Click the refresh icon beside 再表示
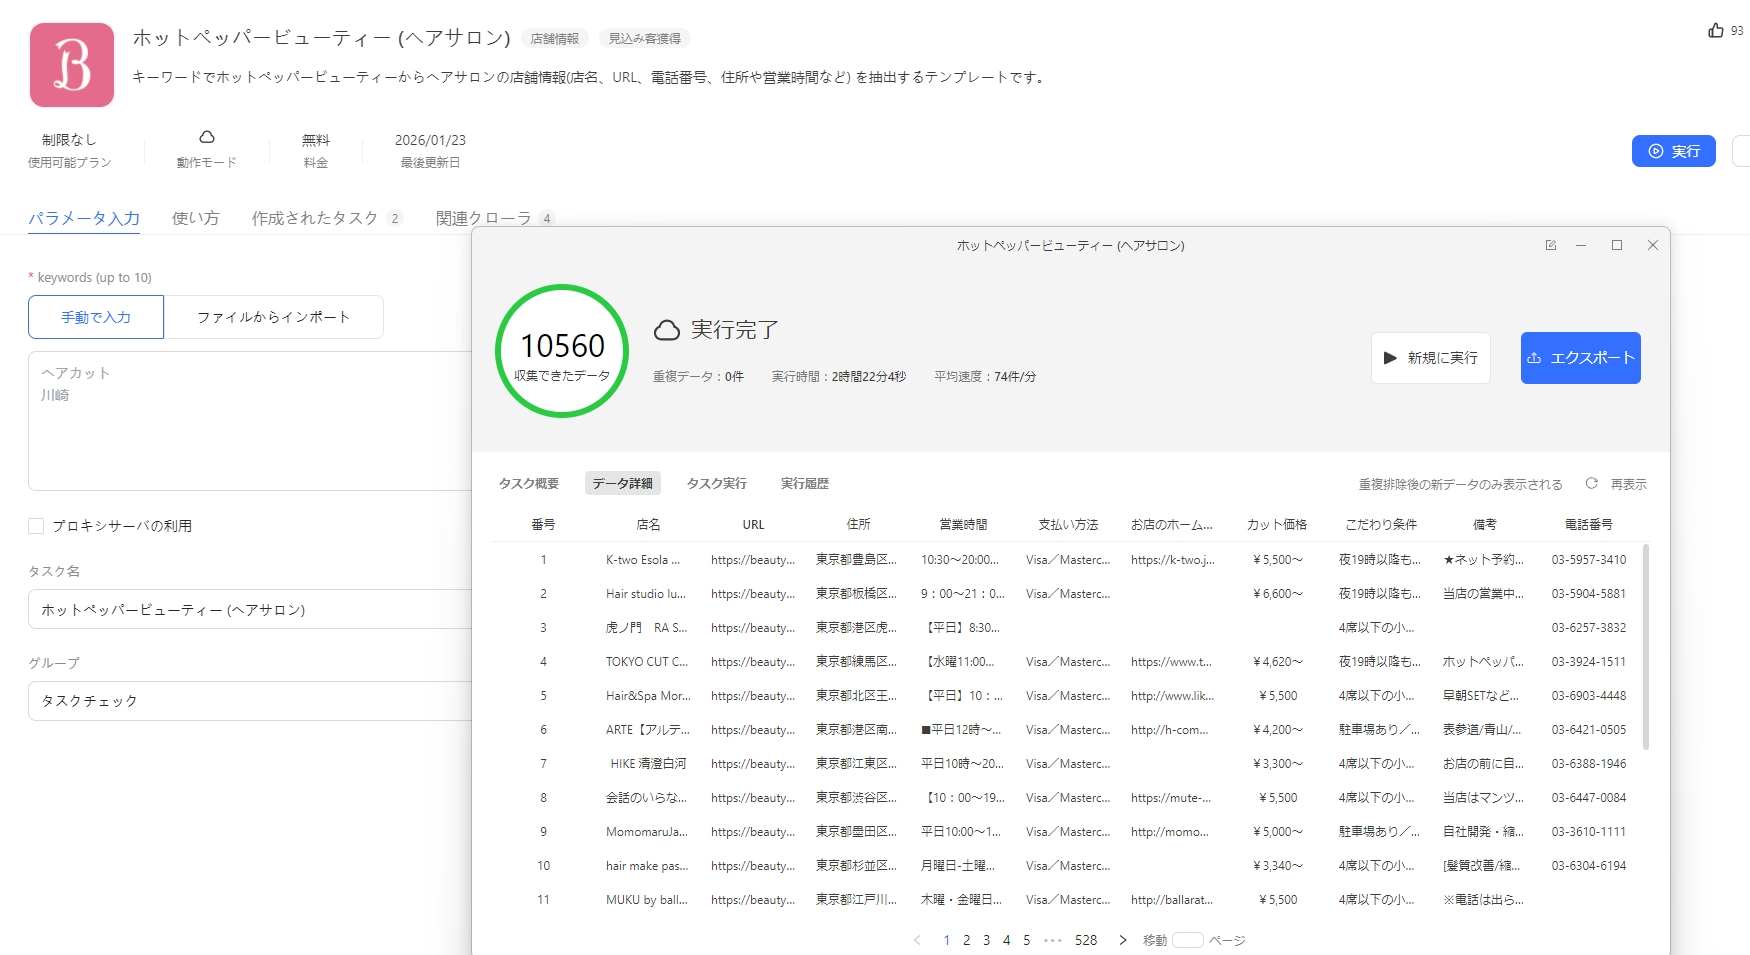The image size is (1750, 955). pos(1591,484)
